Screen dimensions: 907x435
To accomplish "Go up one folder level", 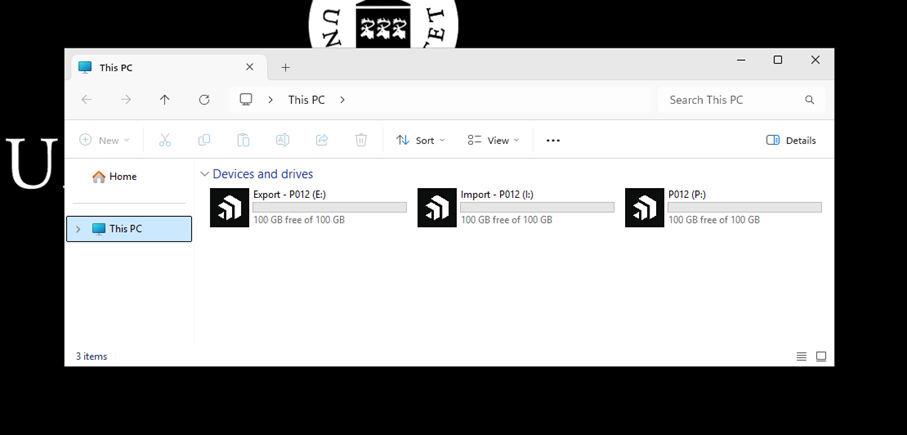I will (x=165, y=99).
